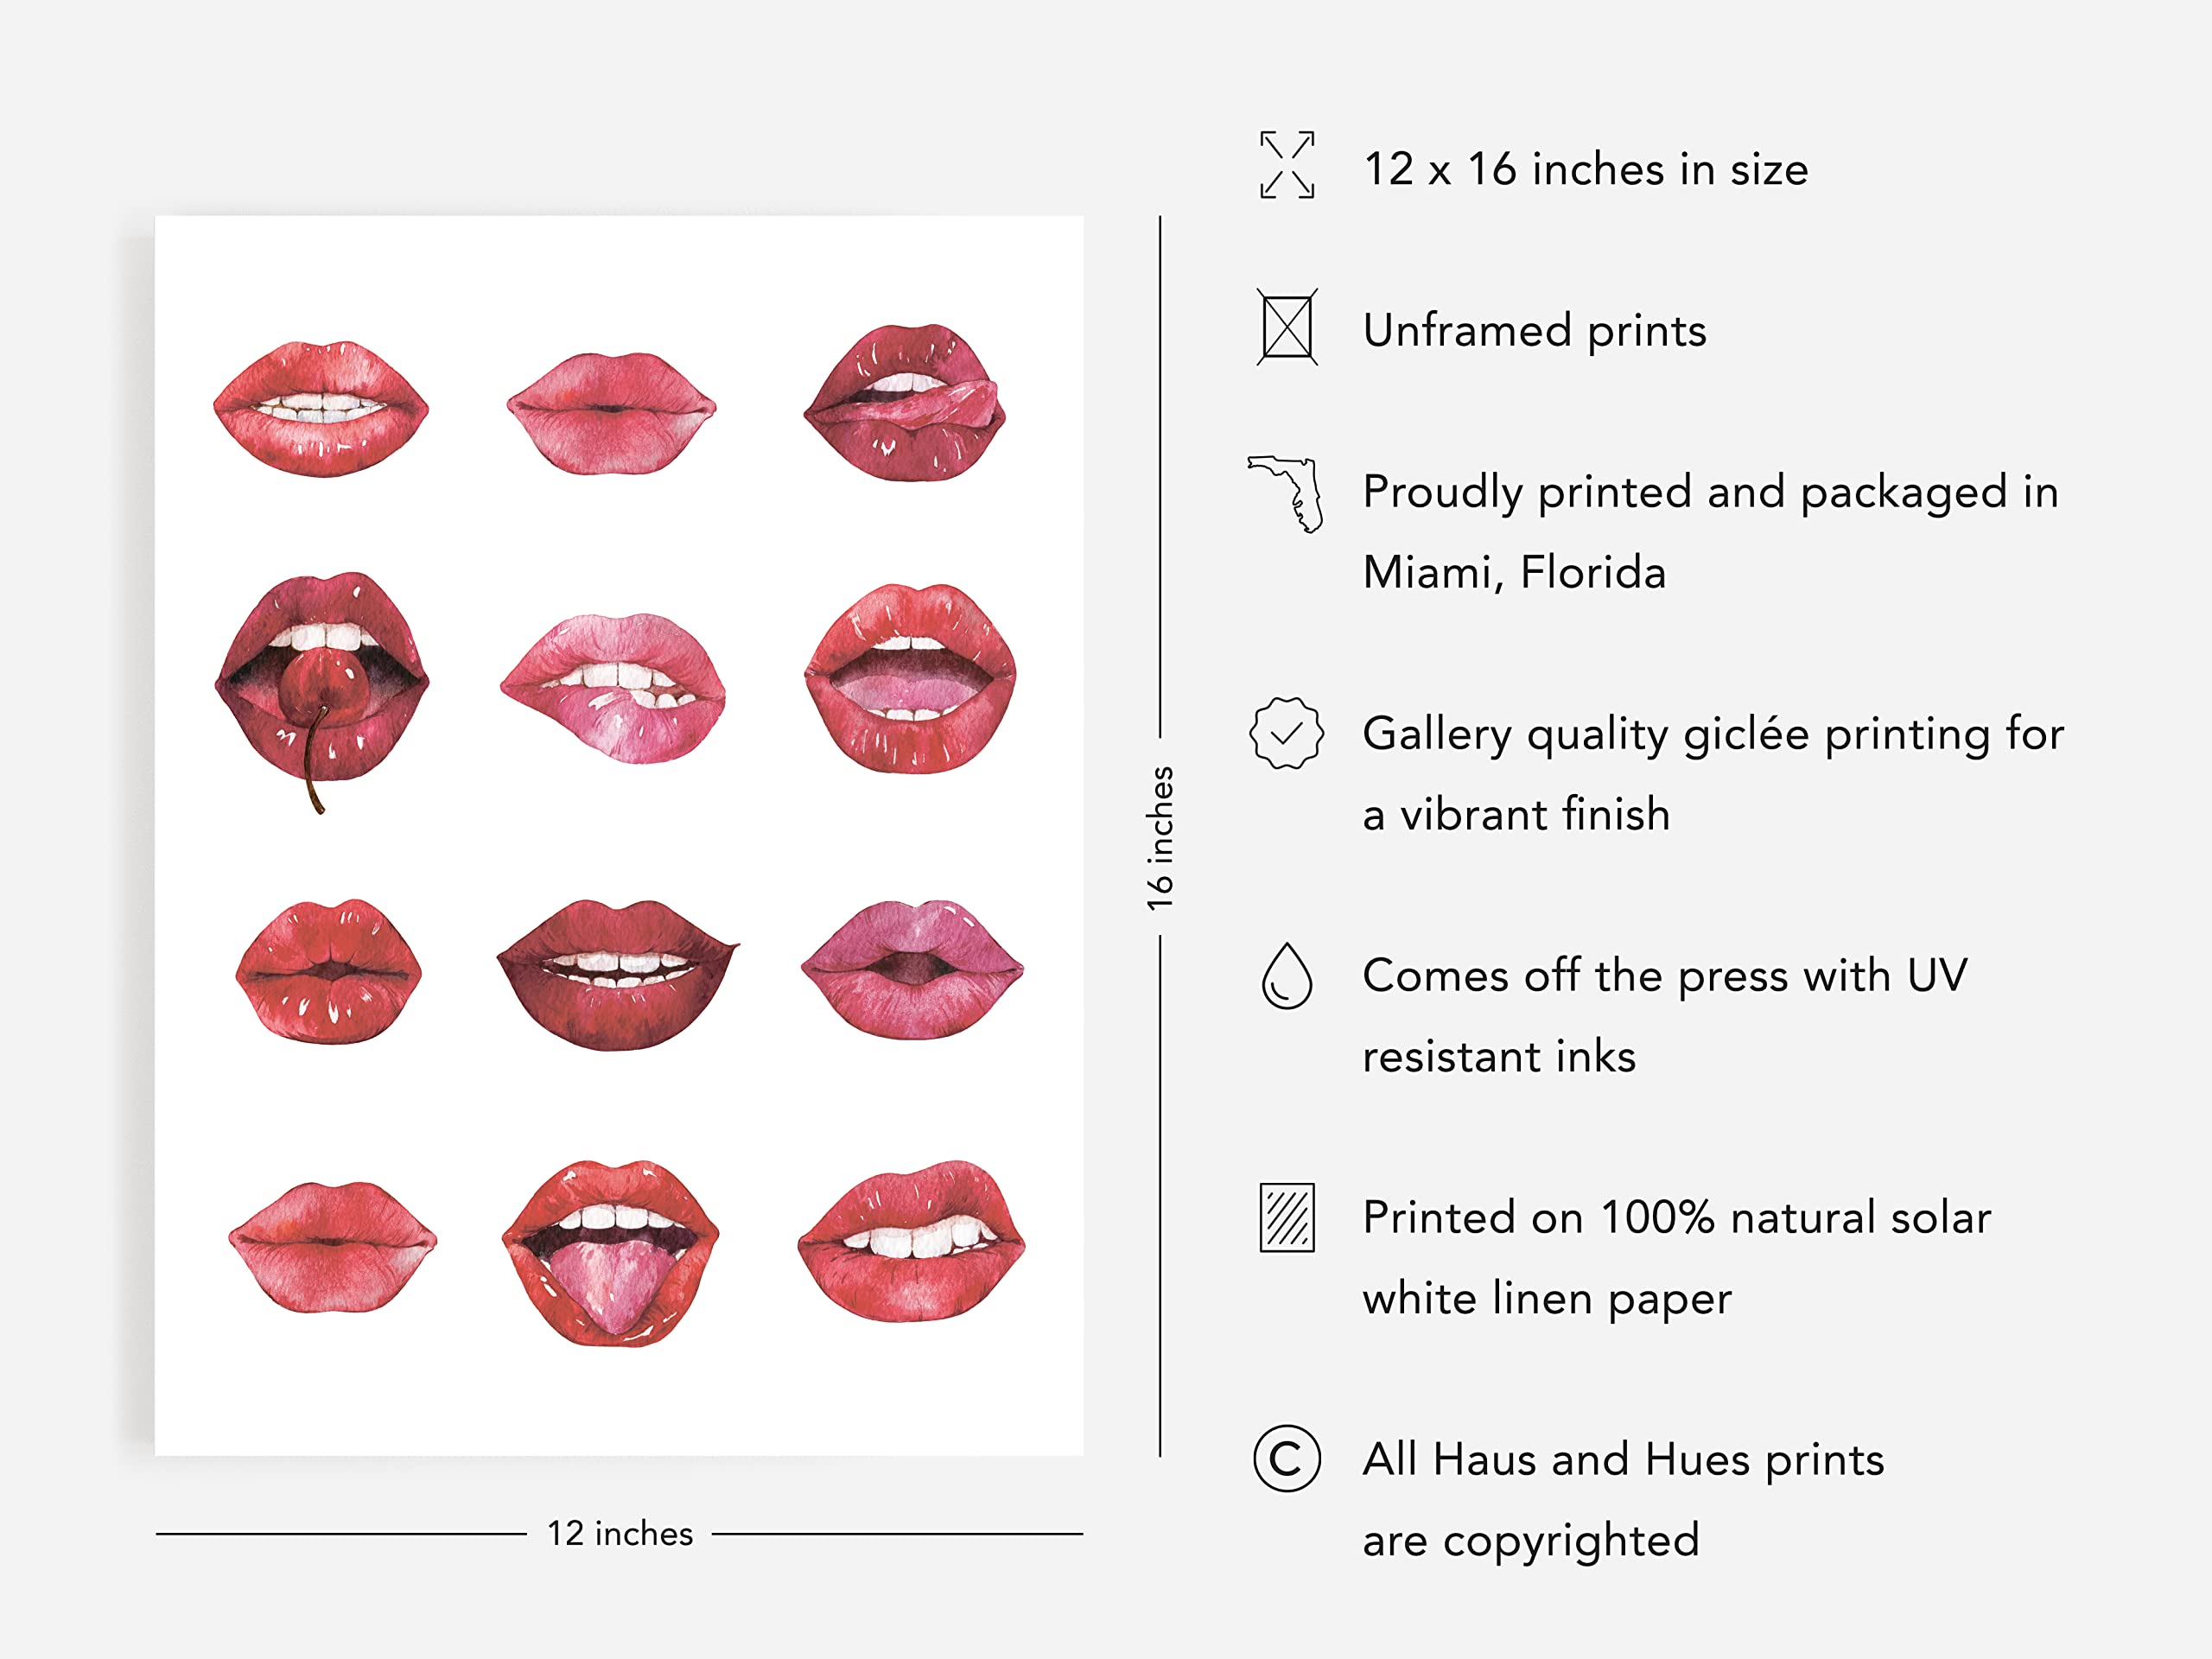Click the 'All Haus and Hues prints' text
2212x1659 pixels.
coord(1622,1459)
